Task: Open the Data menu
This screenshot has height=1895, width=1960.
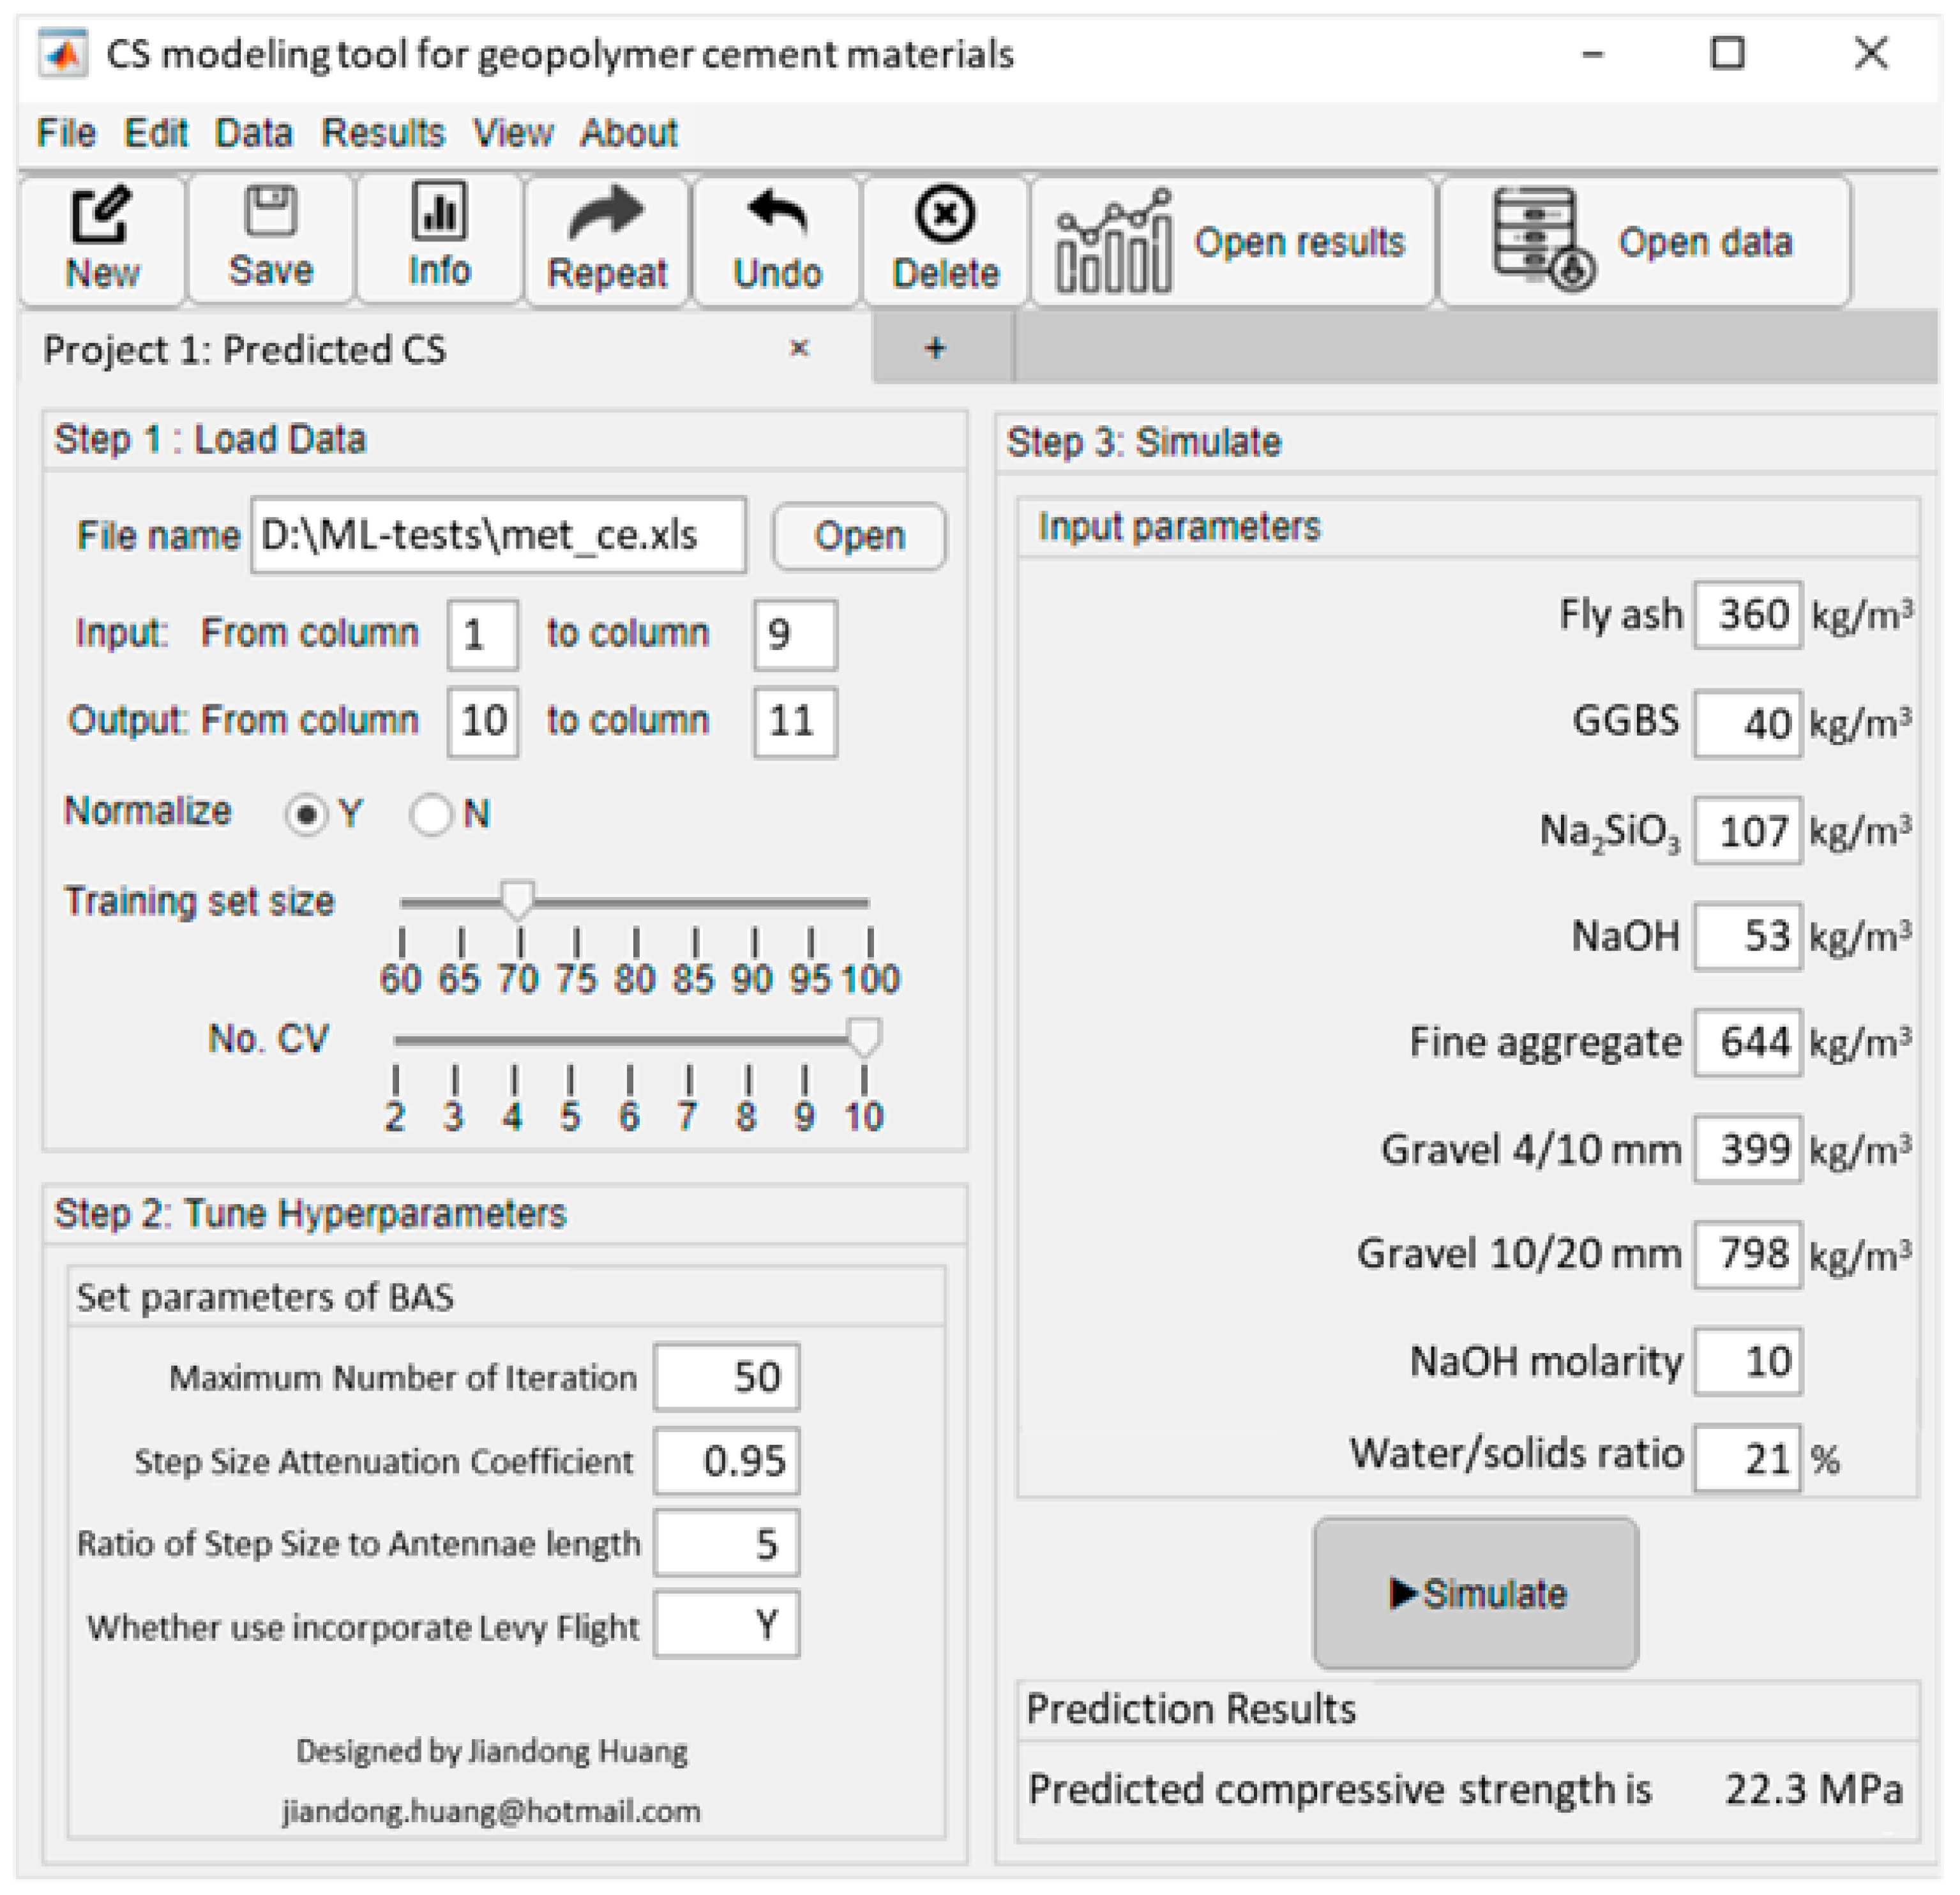Action: click(x=253, y=133)
